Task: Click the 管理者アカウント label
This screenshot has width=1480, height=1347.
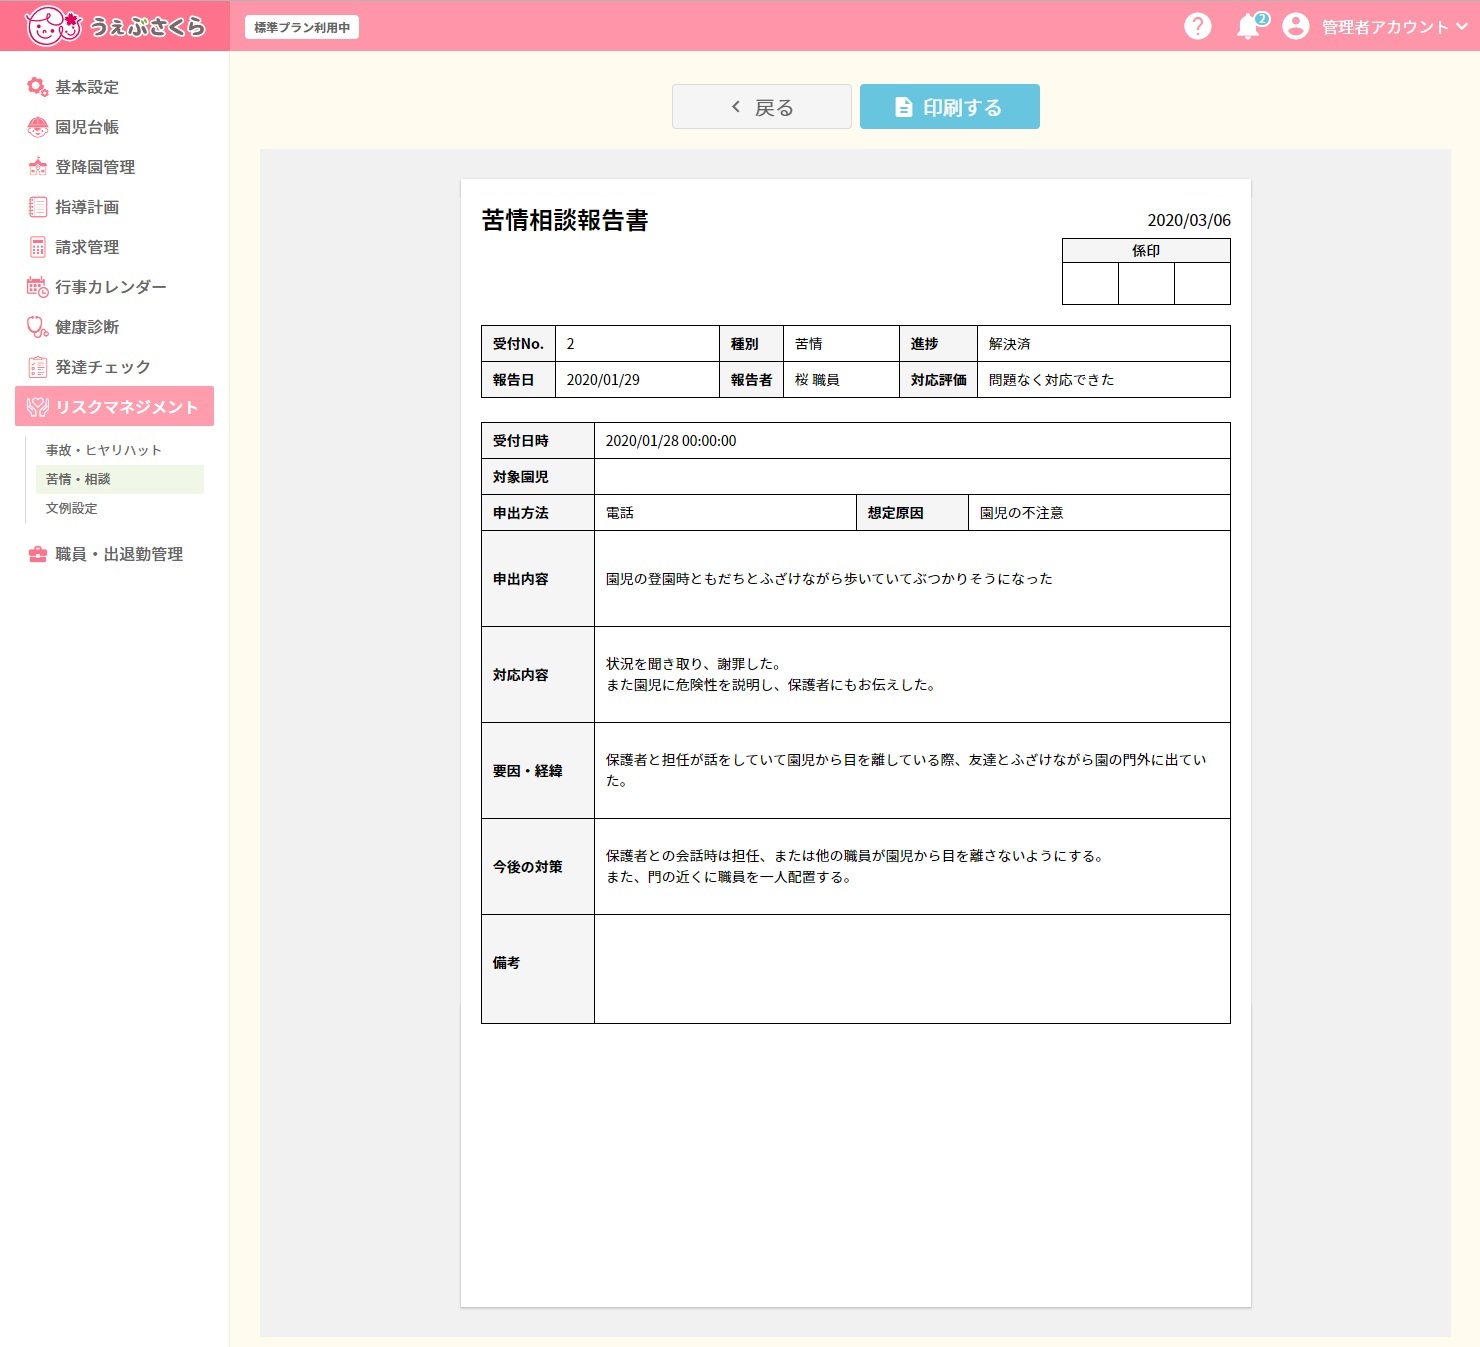Action: coord(1385,27)
